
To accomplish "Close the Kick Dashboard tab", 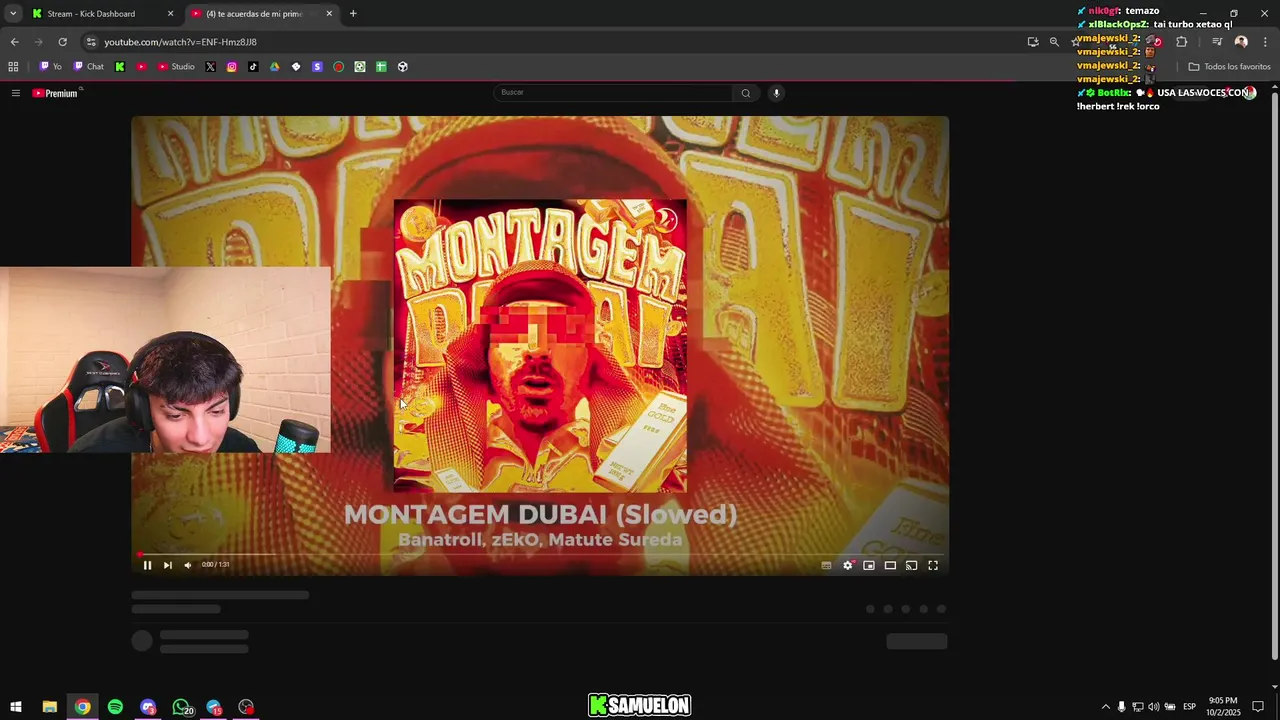I will 170,14.
